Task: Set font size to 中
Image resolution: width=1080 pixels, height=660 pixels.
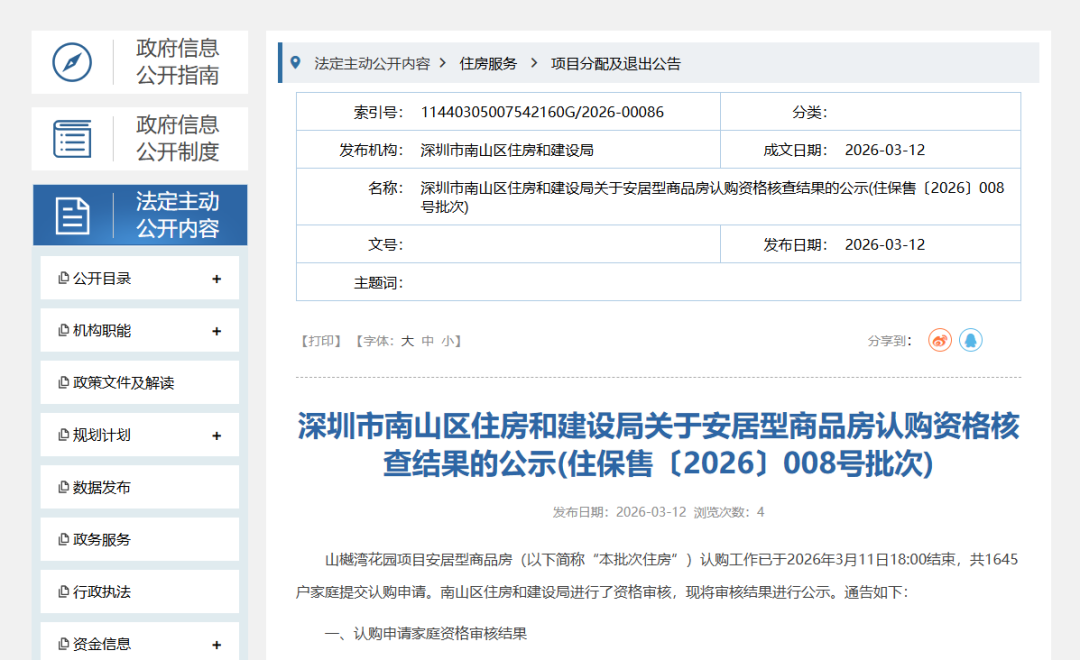Action: 428,341
